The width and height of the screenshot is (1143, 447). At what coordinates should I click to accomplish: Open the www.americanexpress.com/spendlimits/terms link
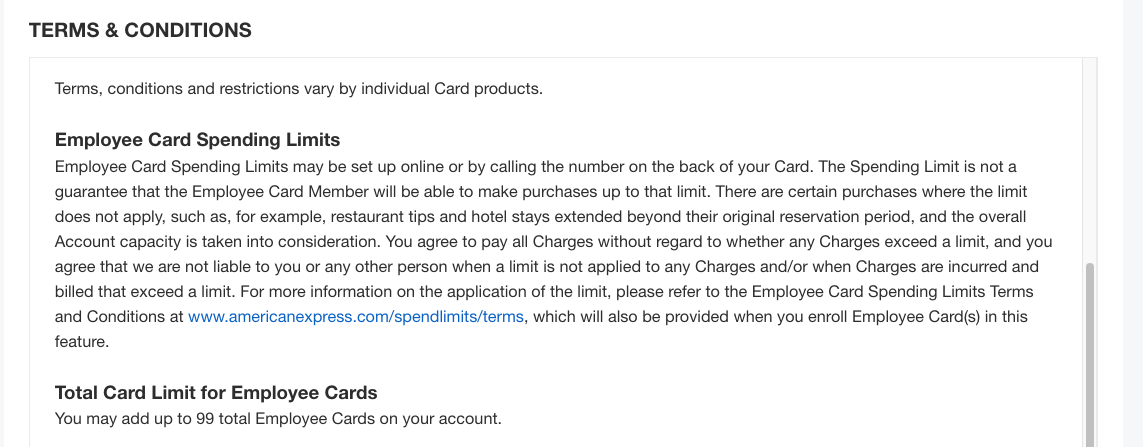tap(356, 317)
